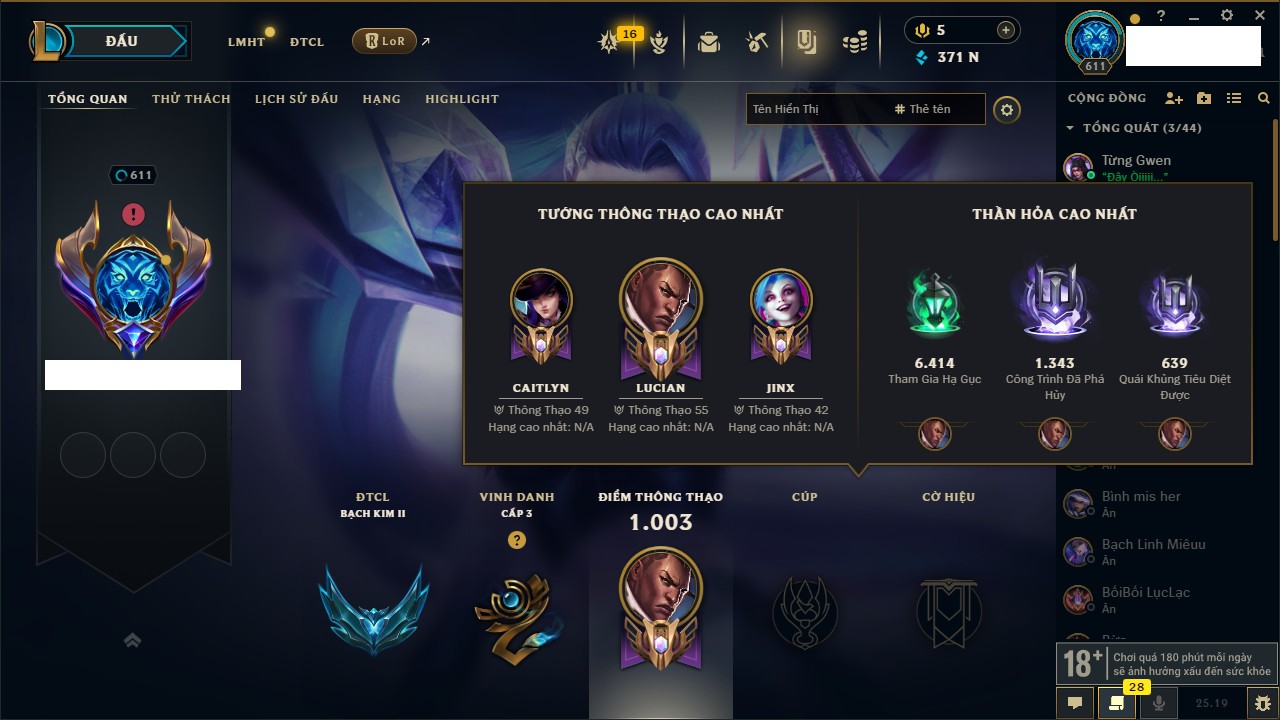
Task: Open the Collection backpack icon
Action: click(x=709, y=42)
